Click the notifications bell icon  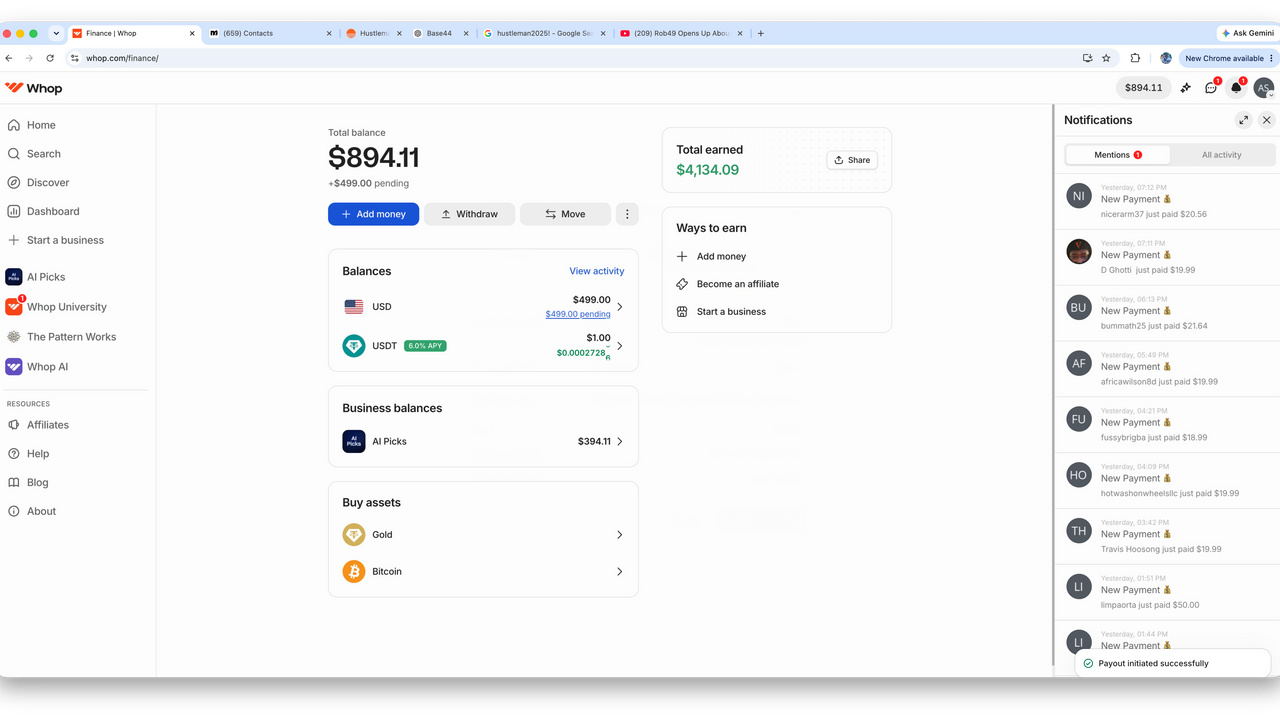1236,88
